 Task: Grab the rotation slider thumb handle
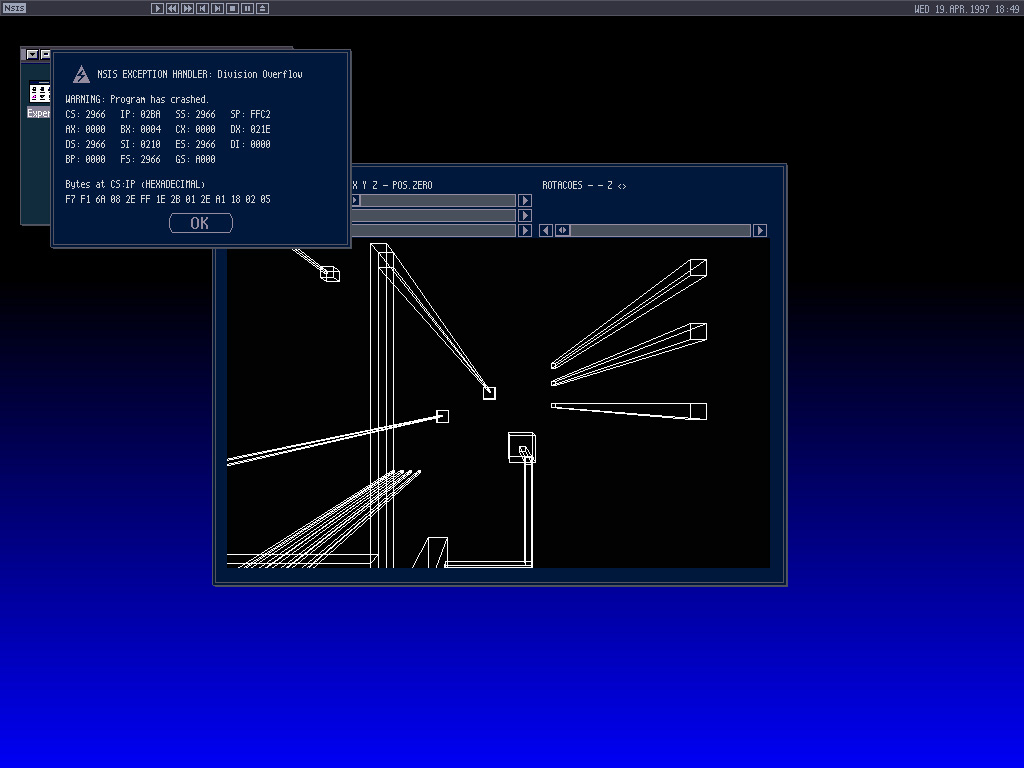pyautogui.click(x=563, y=230)
